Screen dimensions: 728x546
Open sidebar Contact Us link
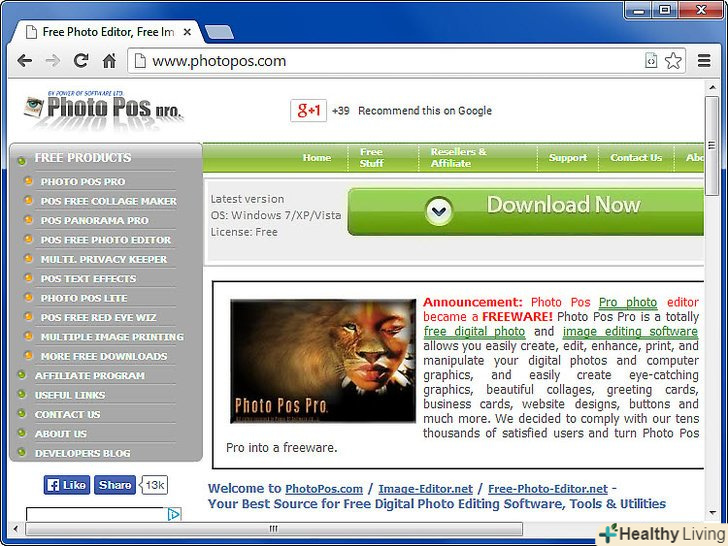[x=67, y=415]
